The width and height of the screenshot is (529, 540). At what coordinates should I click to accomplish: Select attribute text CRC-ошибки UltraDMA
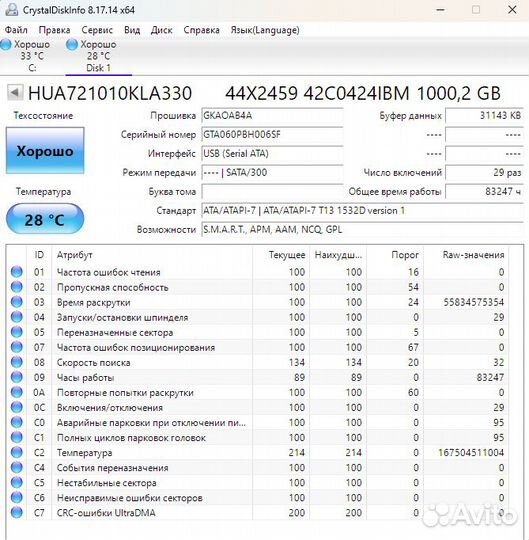(x=106, y=513)
